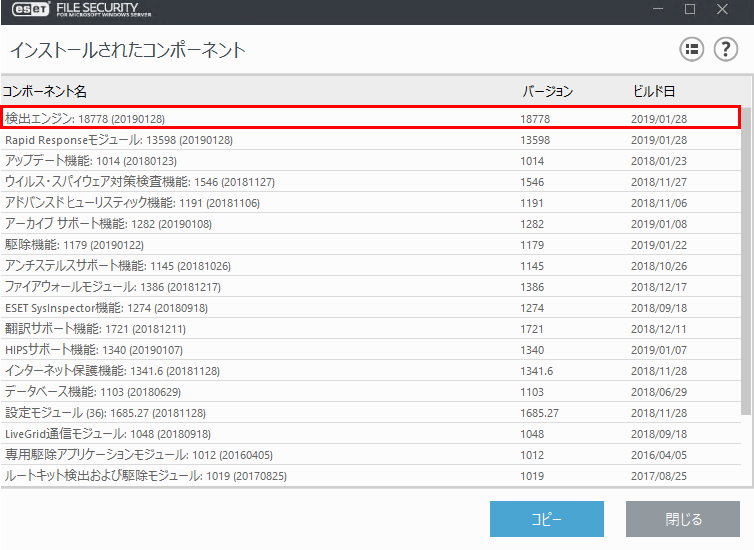Minimize the ESET window
The image size is (754, 550).
click(656, 9)
